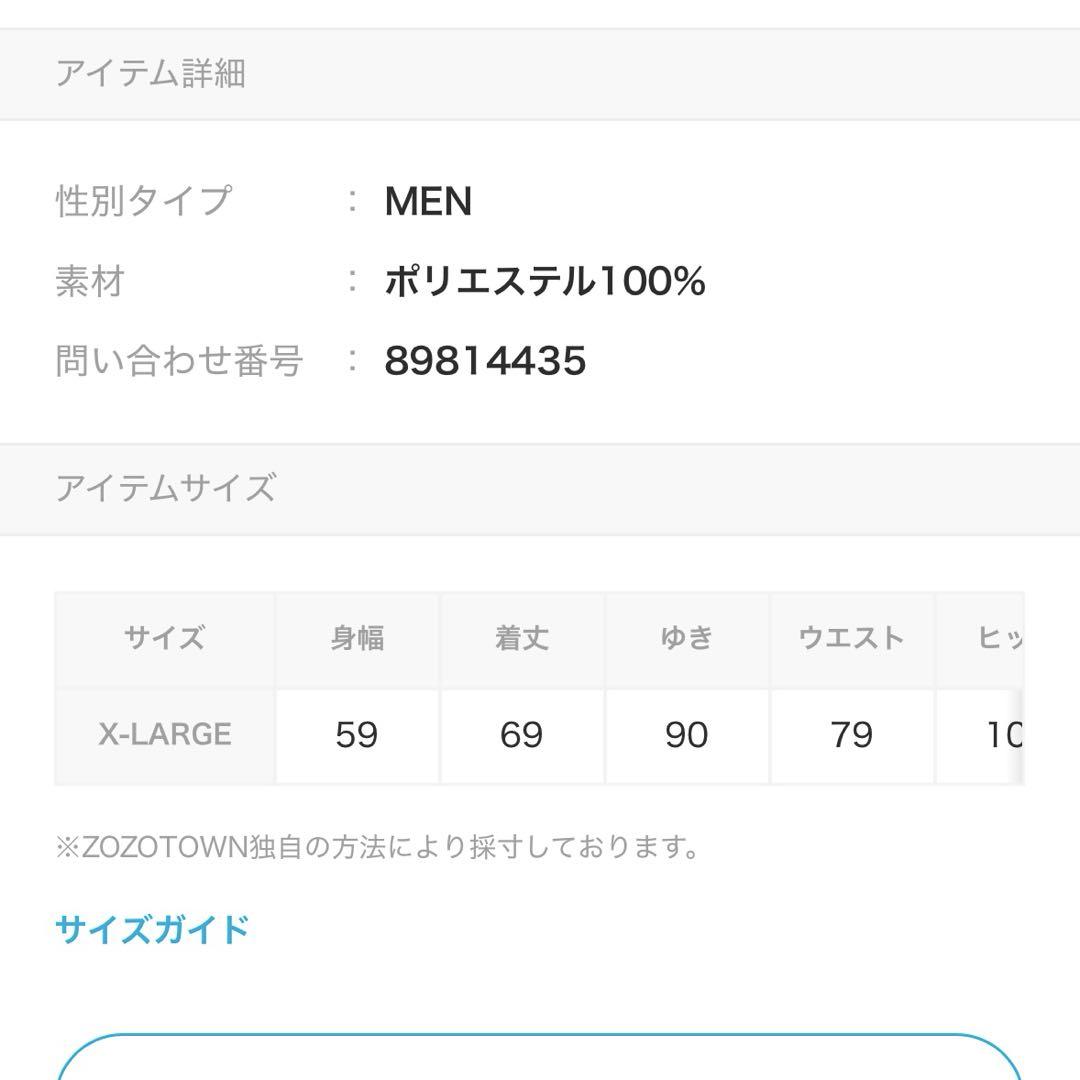Viewport: 1080px width, 1080px height.
Task: Select the inquiry number 89814435
Action: click(x=486, y=360)
